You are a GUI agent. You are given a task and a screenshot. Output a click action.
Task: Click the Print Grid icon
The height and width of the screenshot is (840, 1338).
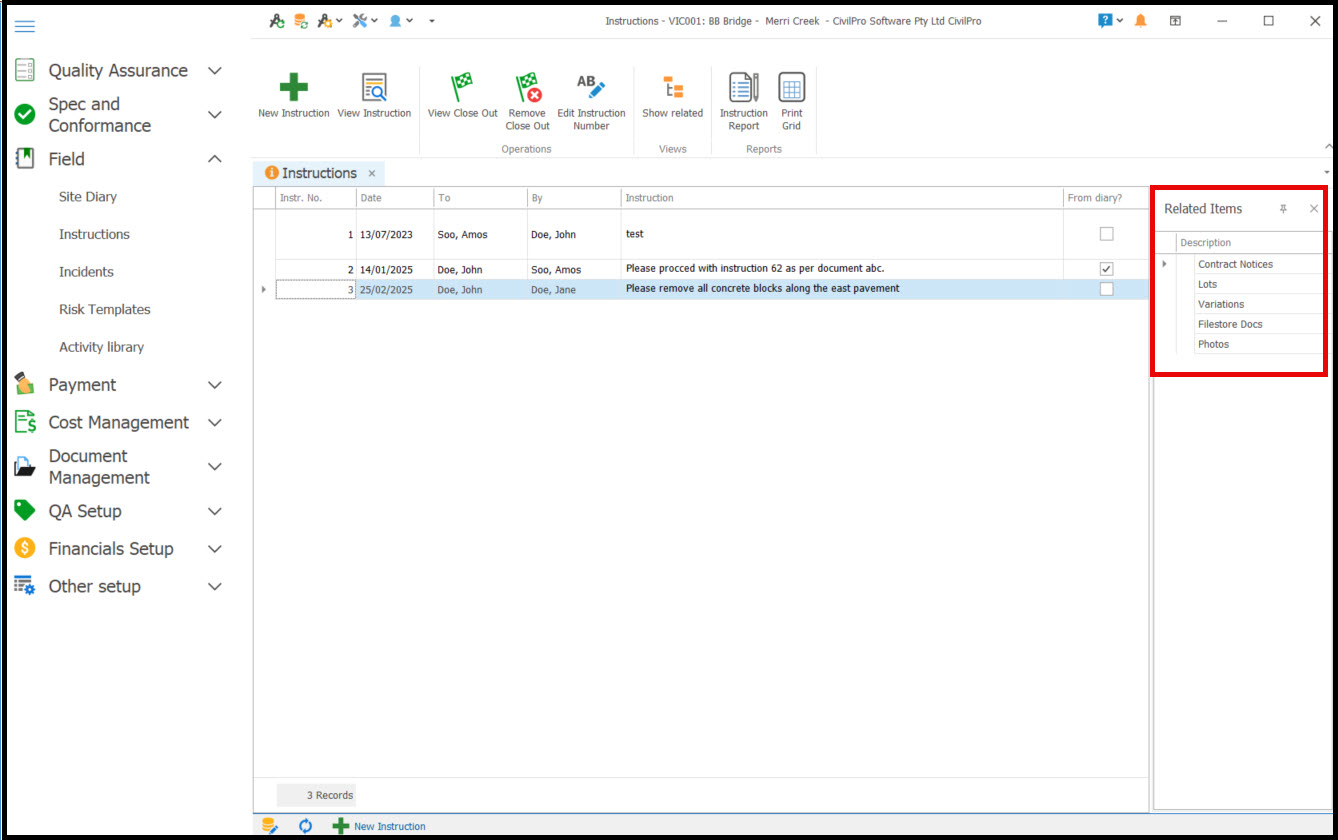click(x=791, y=89)
